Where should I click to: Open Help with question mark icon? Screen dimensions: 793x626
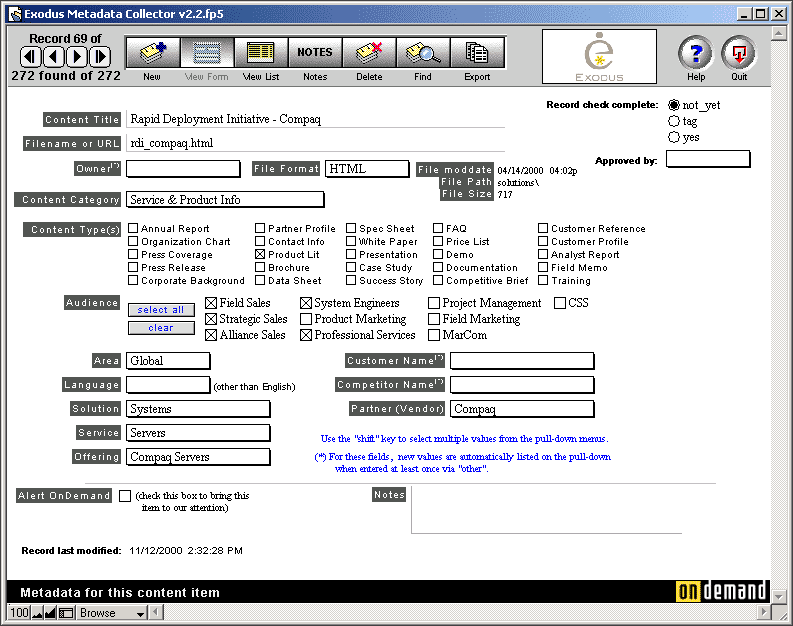[x=695, y=53]
